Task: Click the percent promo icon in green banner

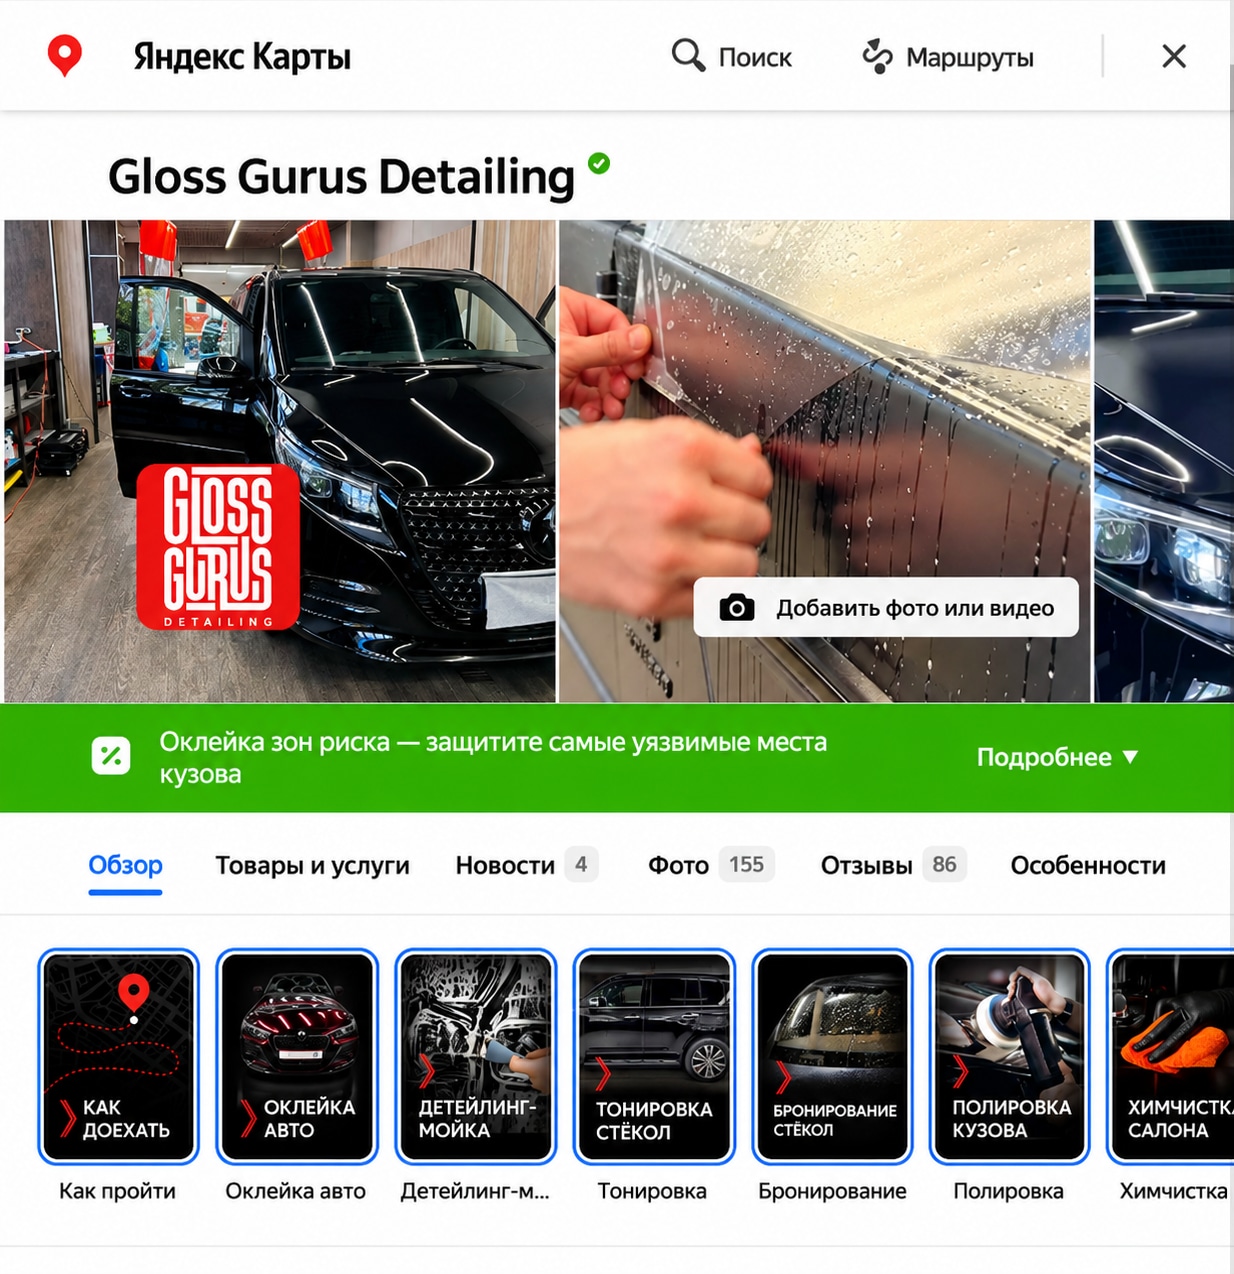Action: pos(111,756)
